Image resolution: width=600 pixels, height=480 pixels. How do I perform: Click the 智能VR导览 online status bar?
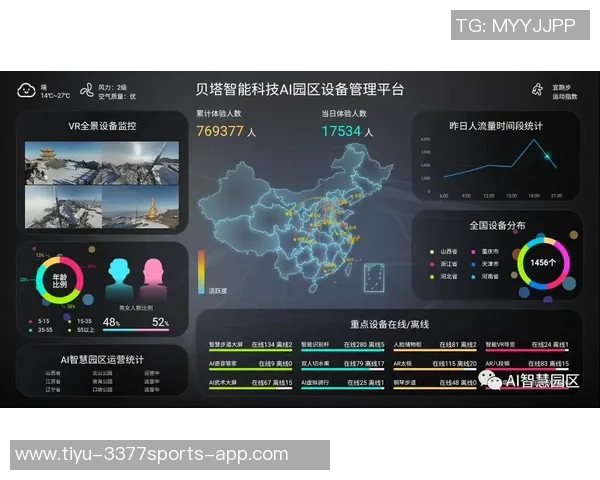point(527,350)
